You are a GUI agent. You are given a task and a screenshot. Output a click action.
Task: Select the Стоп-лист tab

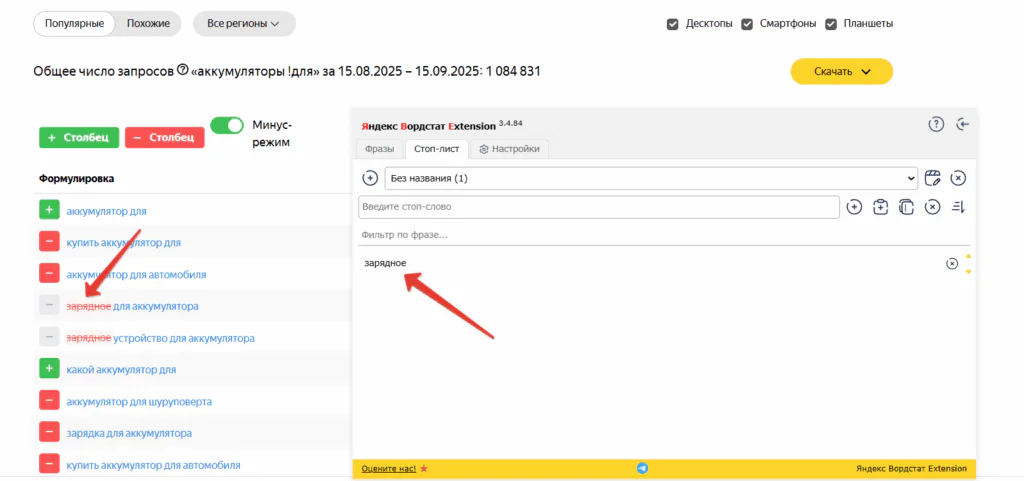pos(436,149)
